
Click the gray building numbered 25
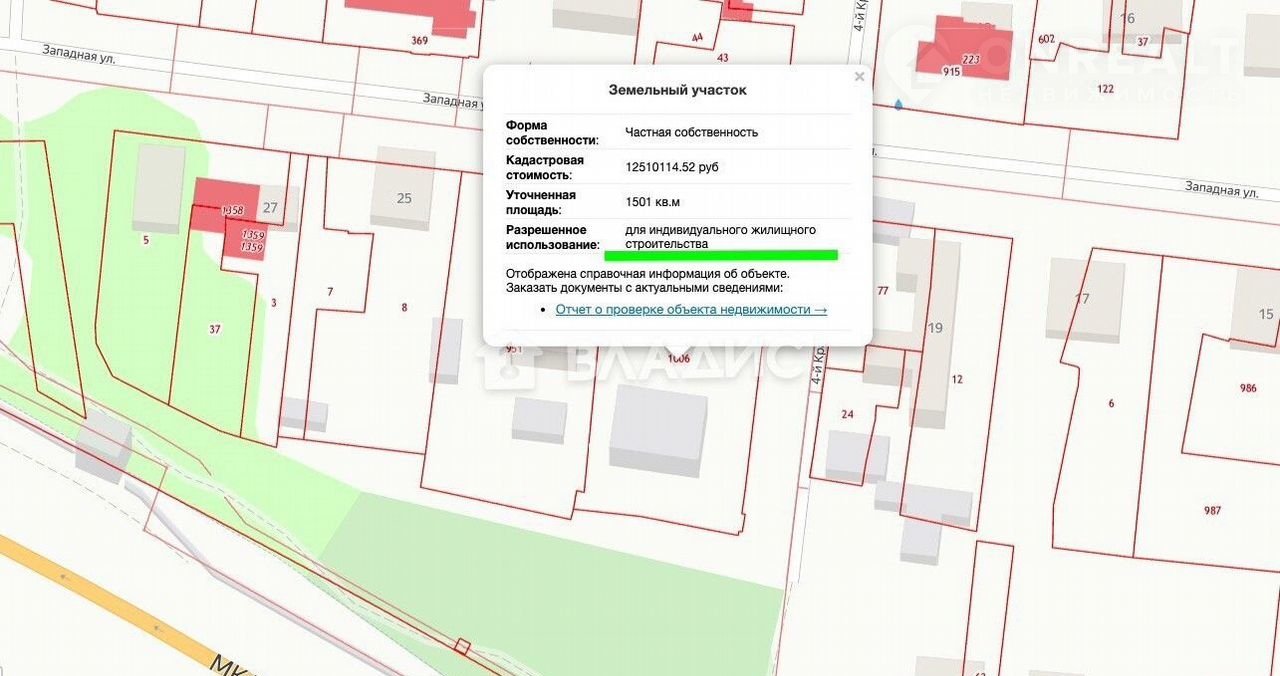[x=403, y=189]
